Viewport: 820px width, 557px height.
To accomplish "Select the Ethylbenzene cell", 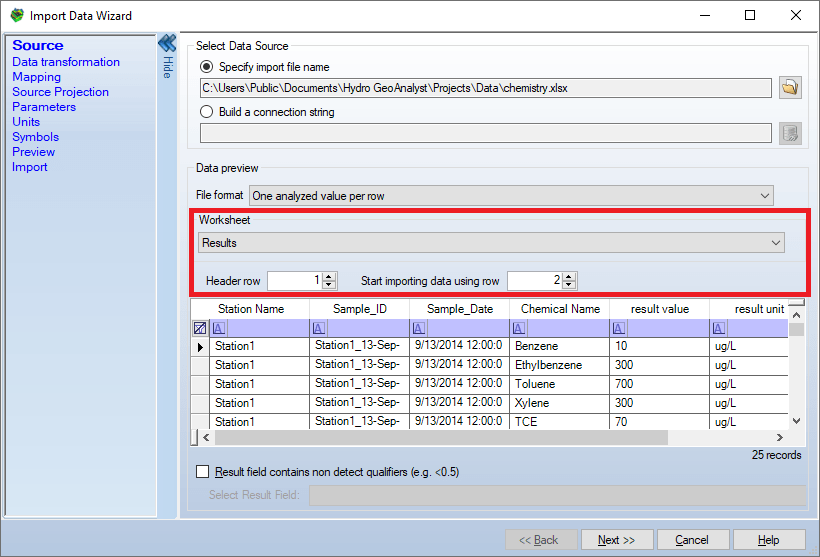I will [x=559, y=365].
